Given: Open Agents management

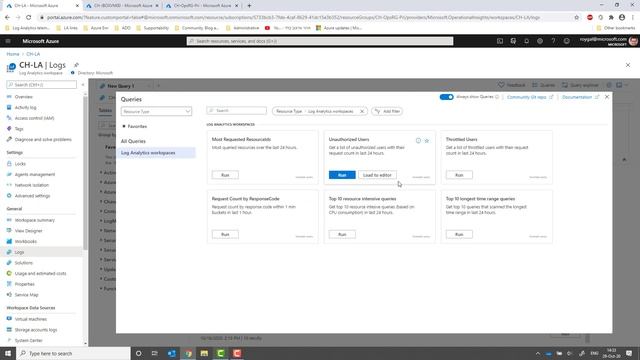Looking at the screenshot, I should tap(35, 174).
